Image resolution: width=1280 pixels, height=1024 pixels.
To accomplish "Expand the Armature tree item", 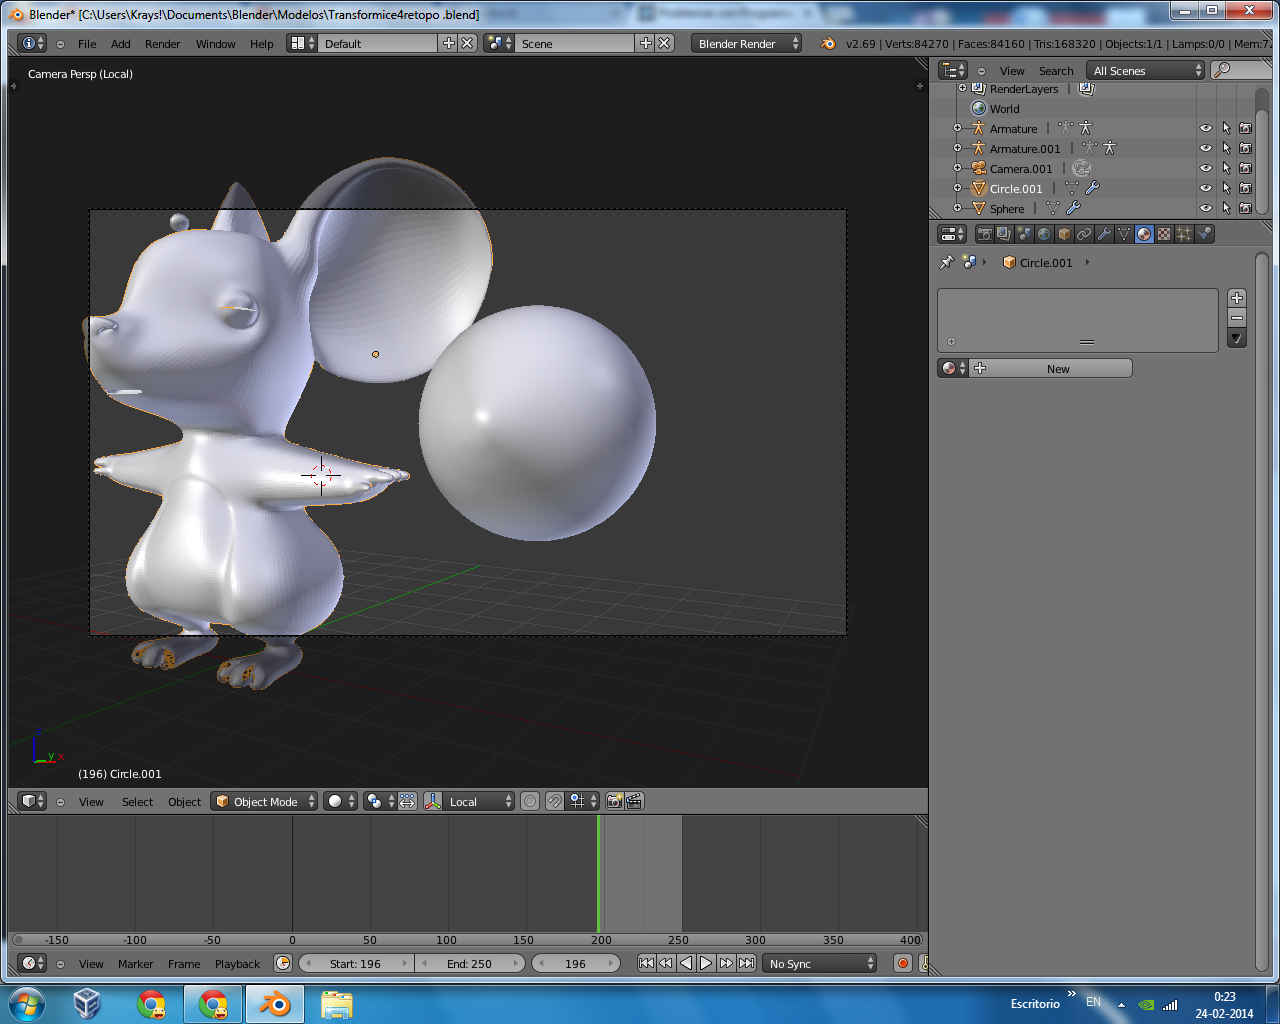I will 958,128.
